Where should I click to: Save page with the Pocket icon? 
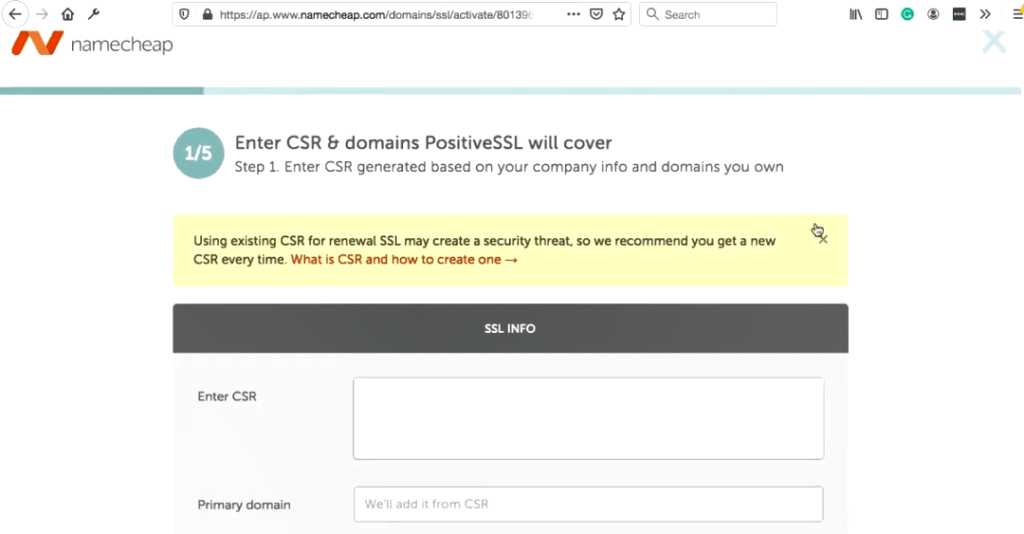[x=596, y=14]
